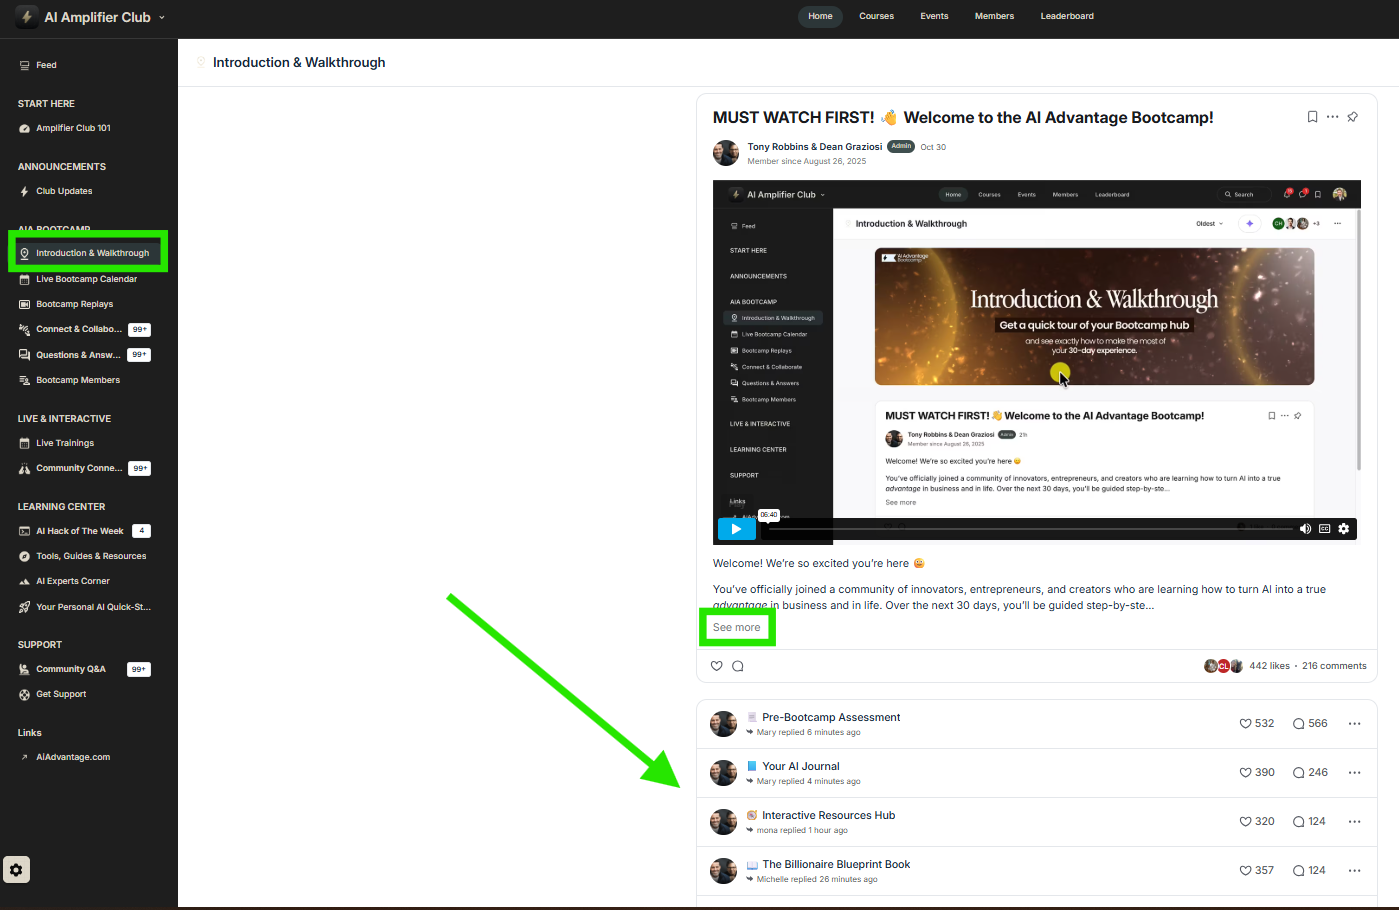The image size is (1399, 910).
Task: Like the Your AI Journal post
Action: coord(1257,772)
